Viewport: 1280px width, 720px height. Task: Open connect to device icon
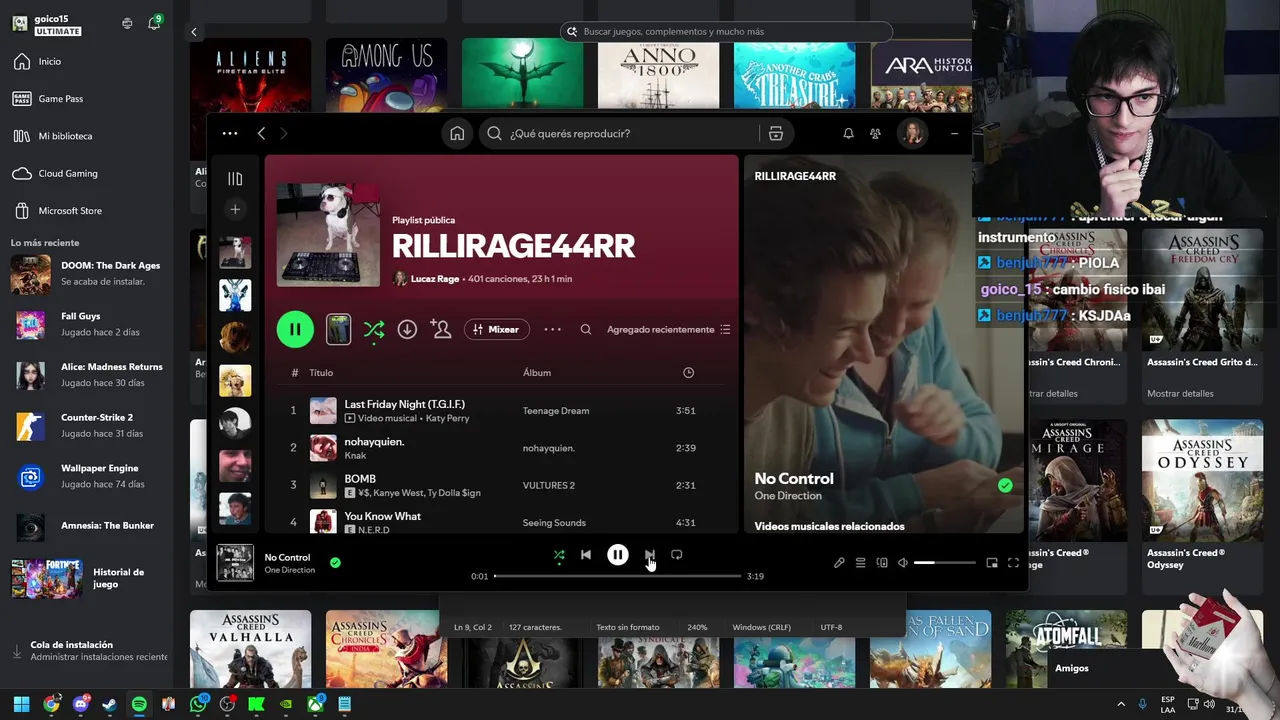[882, 563]
